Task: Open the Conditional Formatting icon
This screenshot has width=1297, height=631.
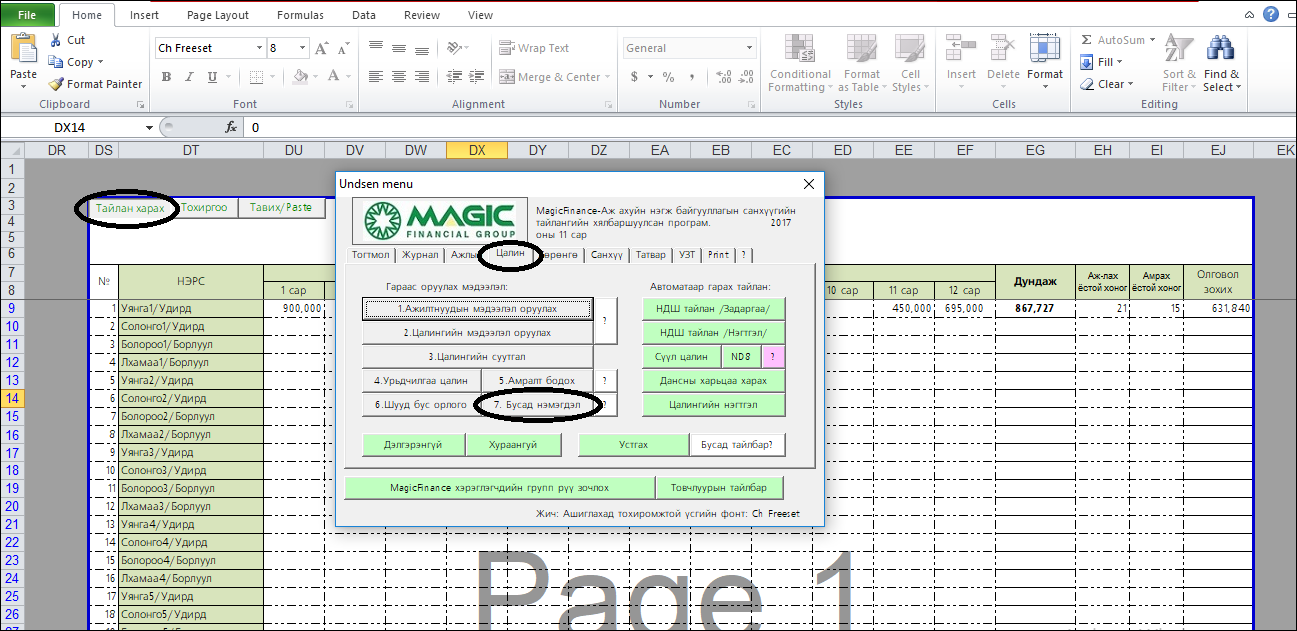Action: (x=799, y=50)
